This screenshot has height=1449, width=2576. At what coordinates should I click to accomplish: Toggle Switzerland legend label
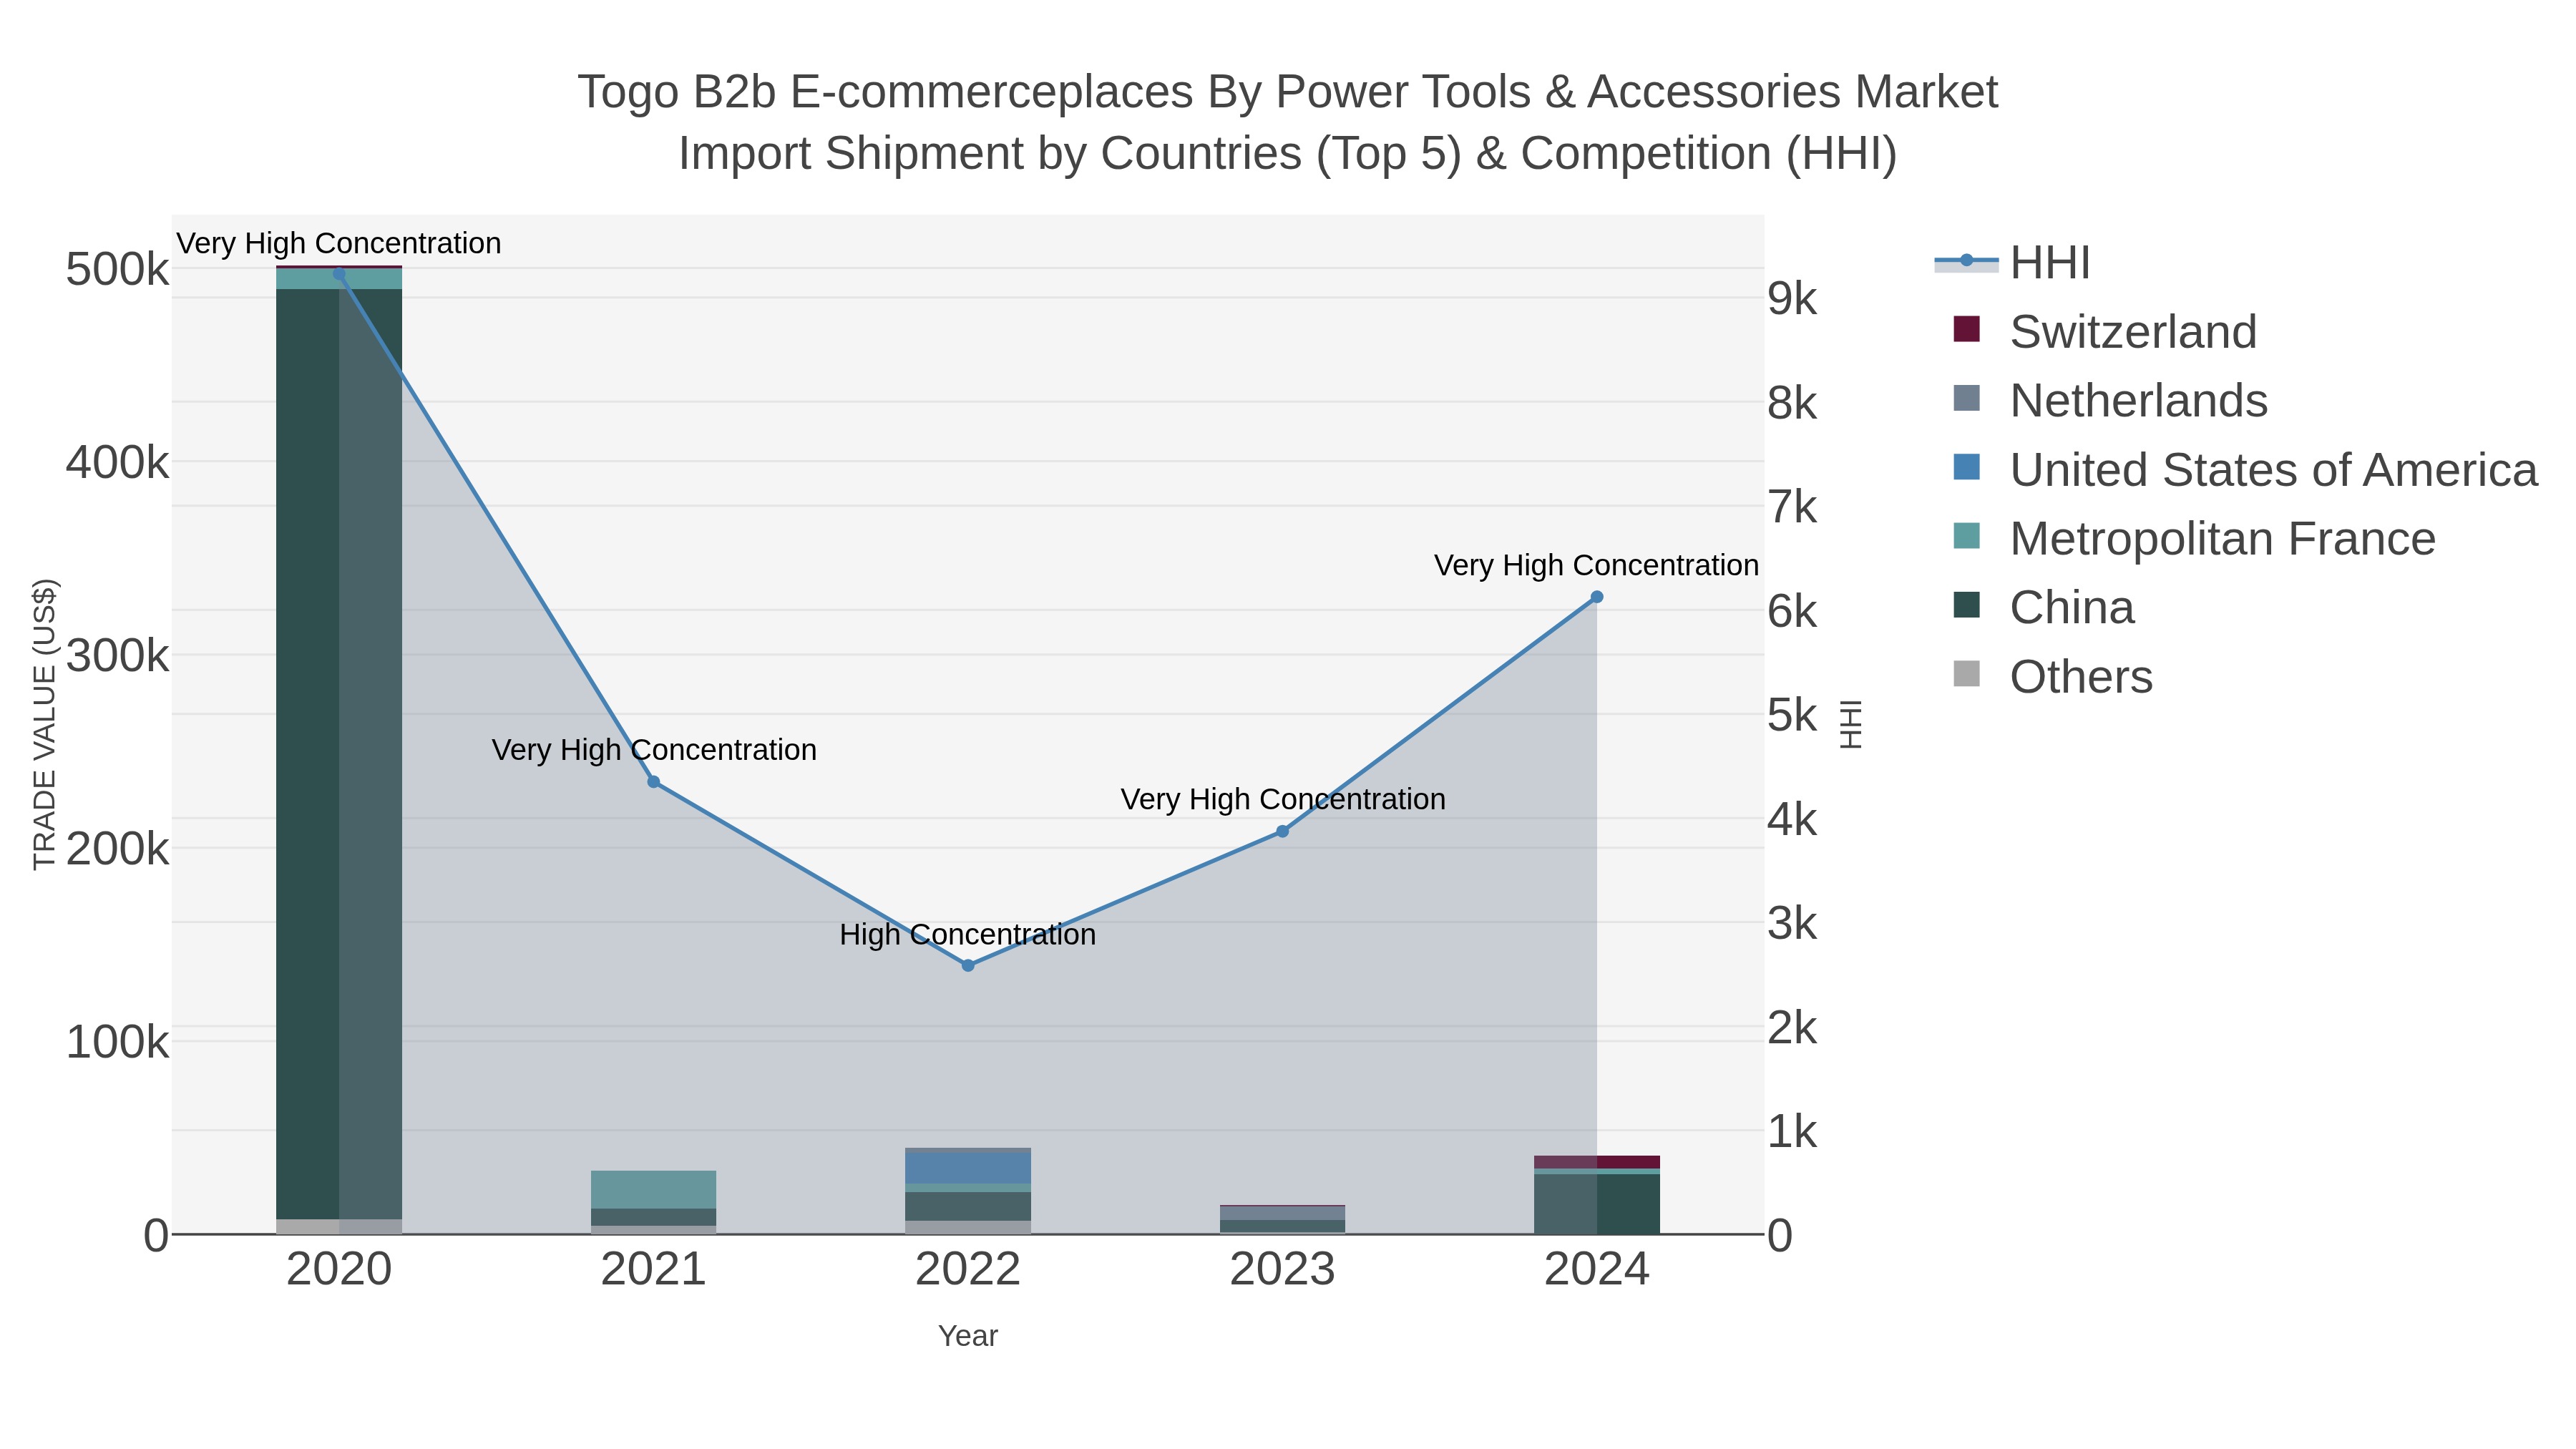coord(2133,331)
